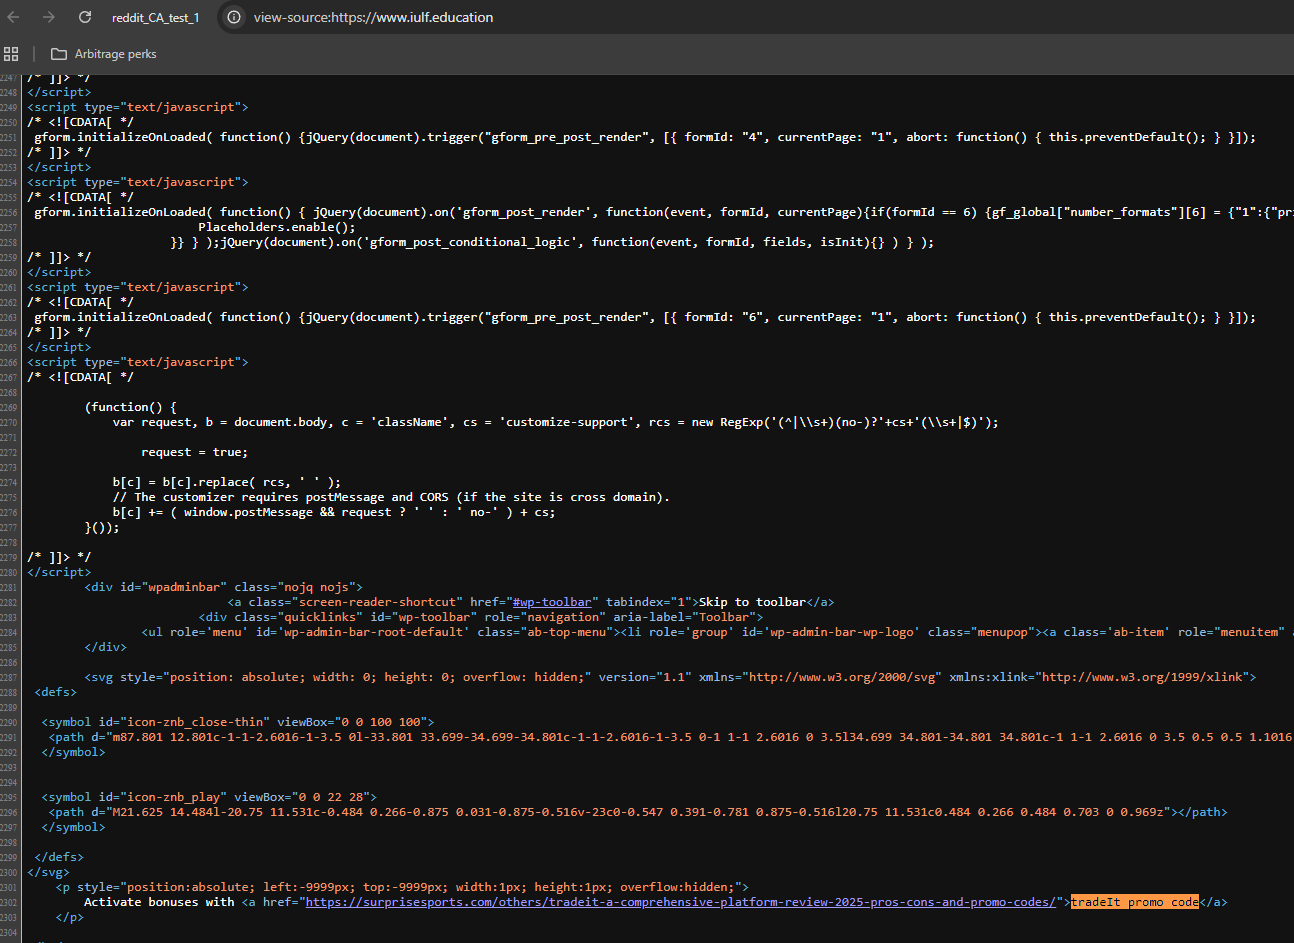Screen dimensions: 1294x943
Task: Click the "Activate bonuses with" text
Action: 159,902
